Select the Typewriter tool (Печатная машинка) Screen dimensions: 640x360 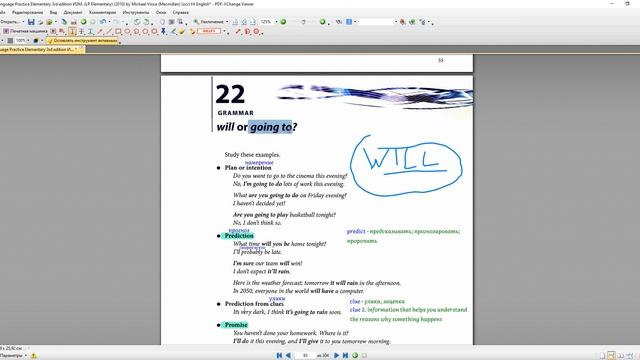25,31
